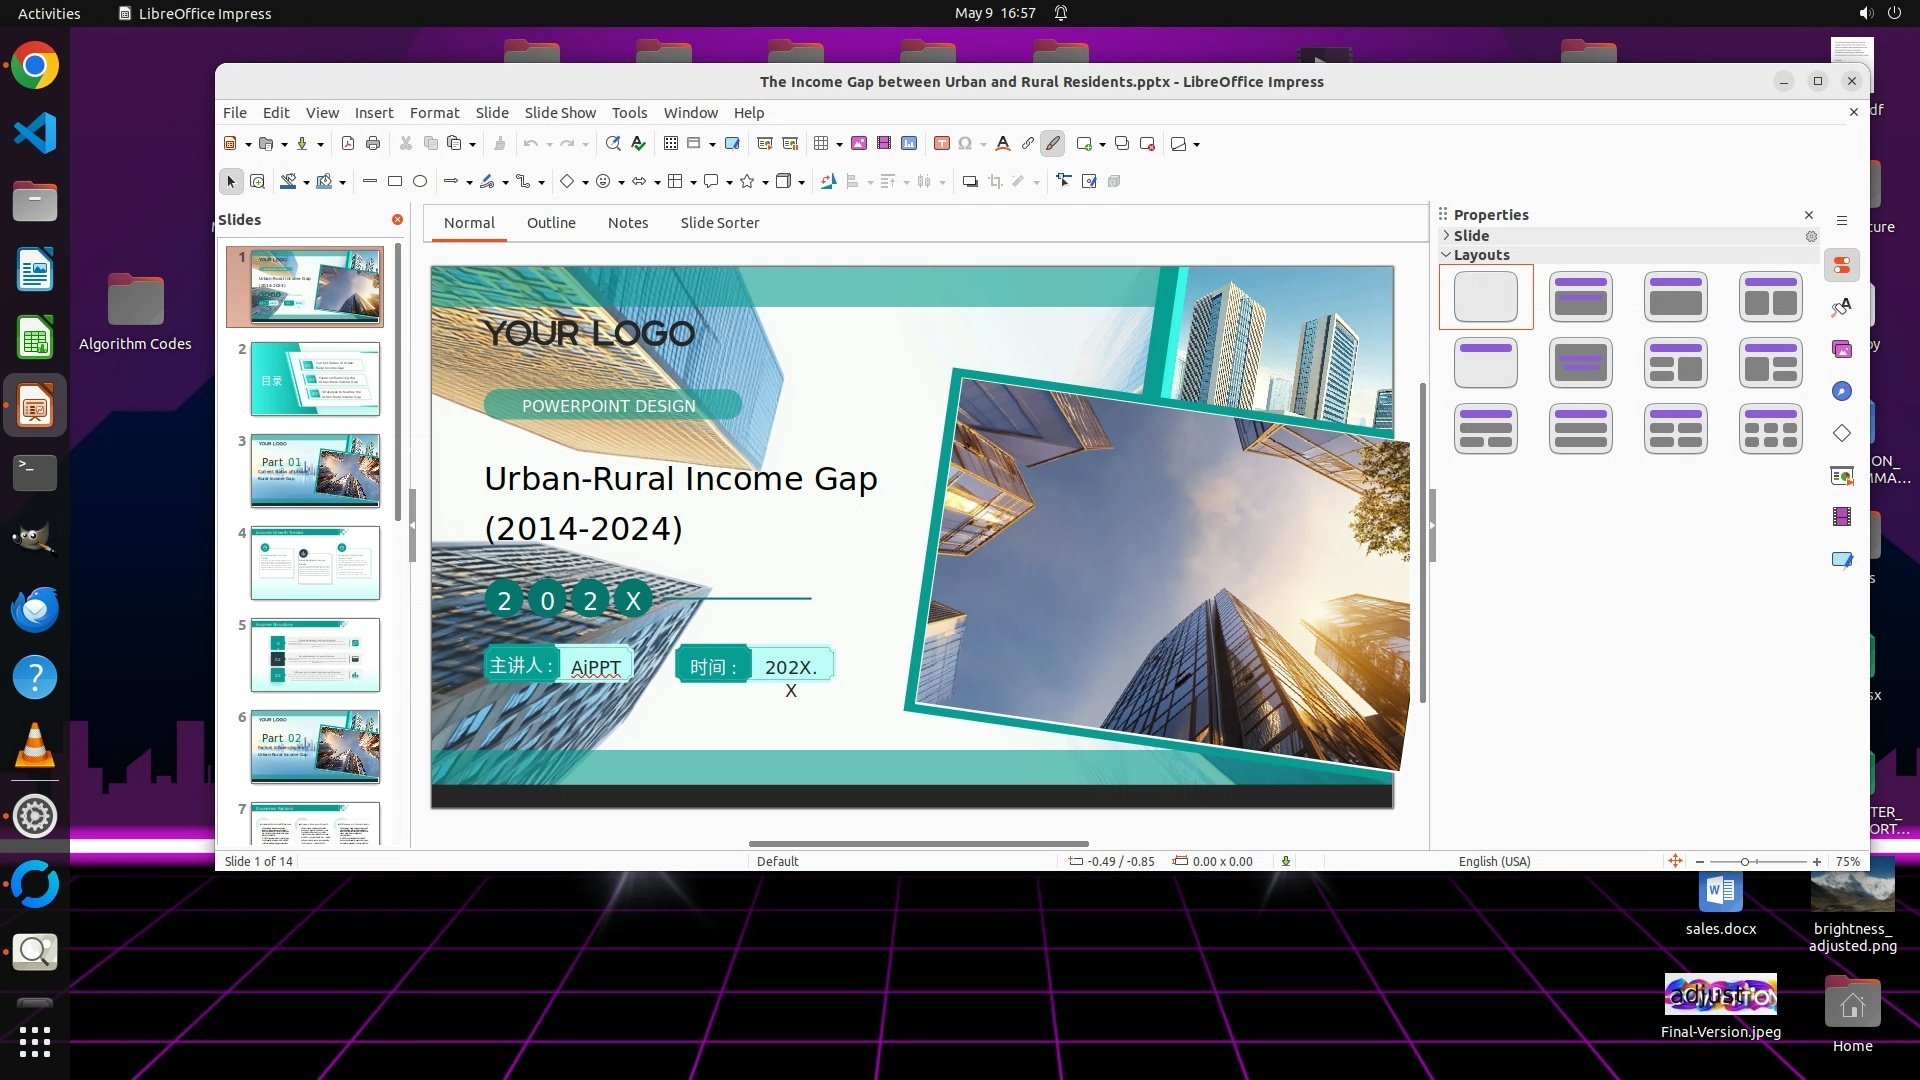Open the Insert Table dropdown arrow
Image resolution: width=1920 pixels, height=1080 pixels.
tap(839, 145)
